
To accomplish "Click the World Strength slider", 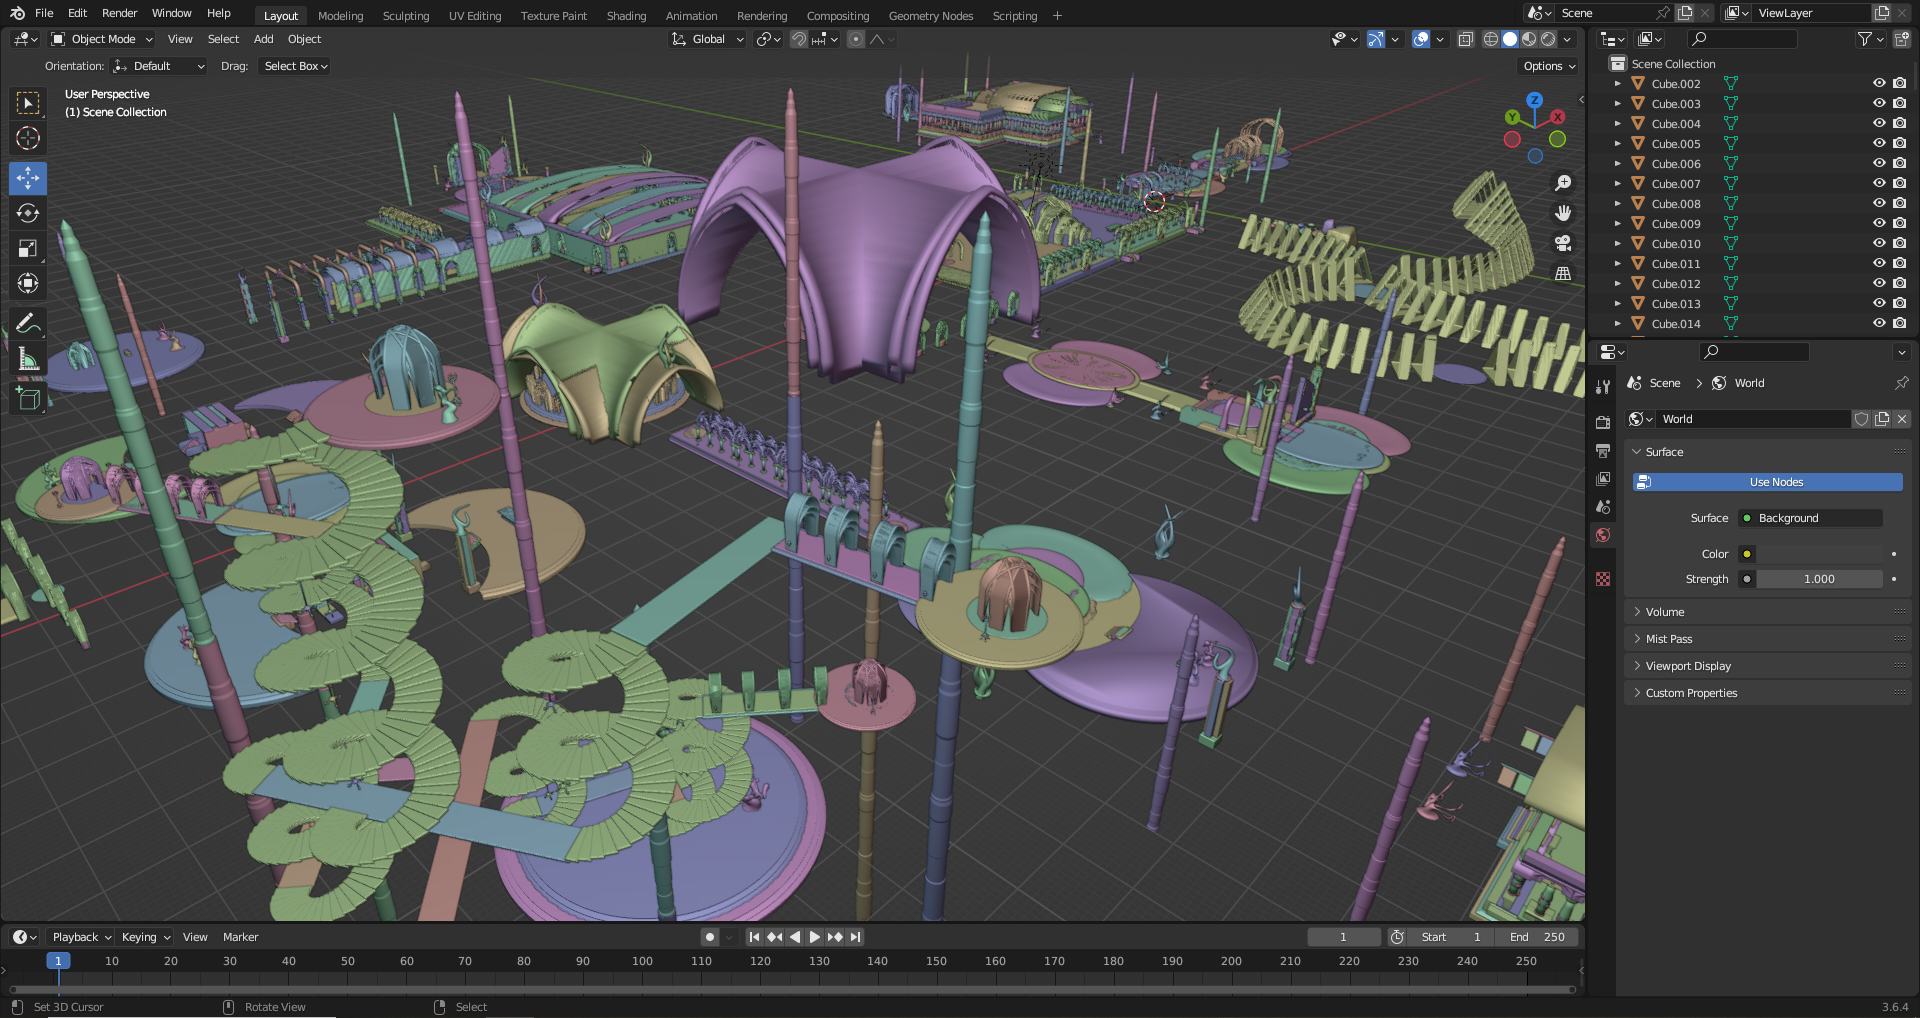I will pos(1819,579).
